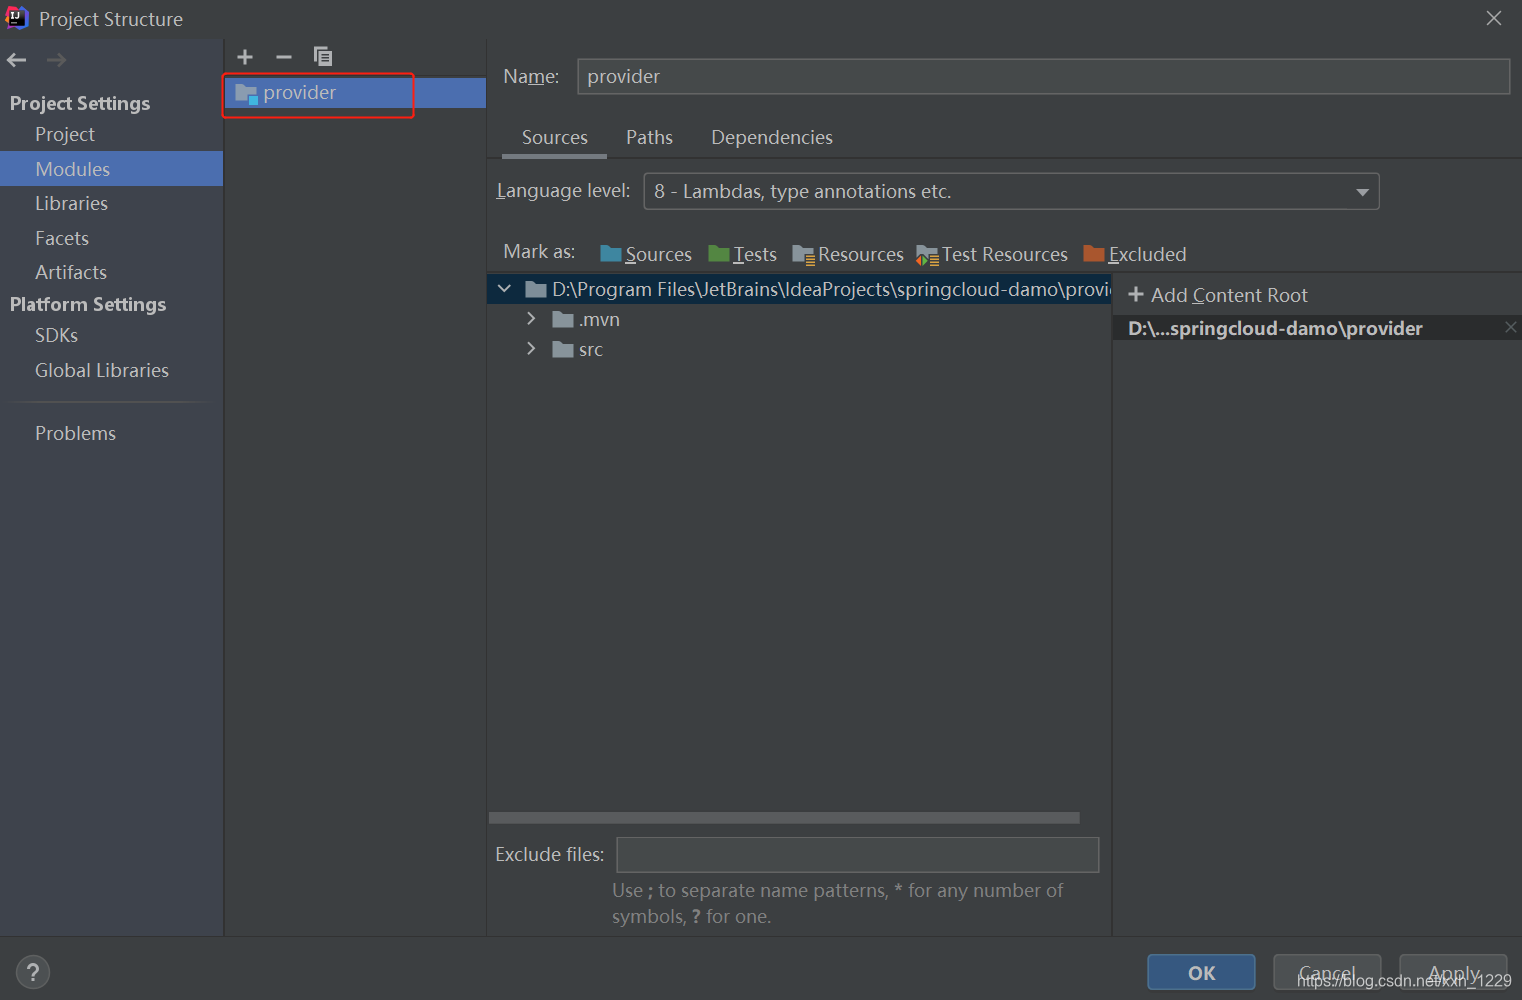1522x1000 pixels.
Task: Close the Project Structure dialog
Action: 1494,18
